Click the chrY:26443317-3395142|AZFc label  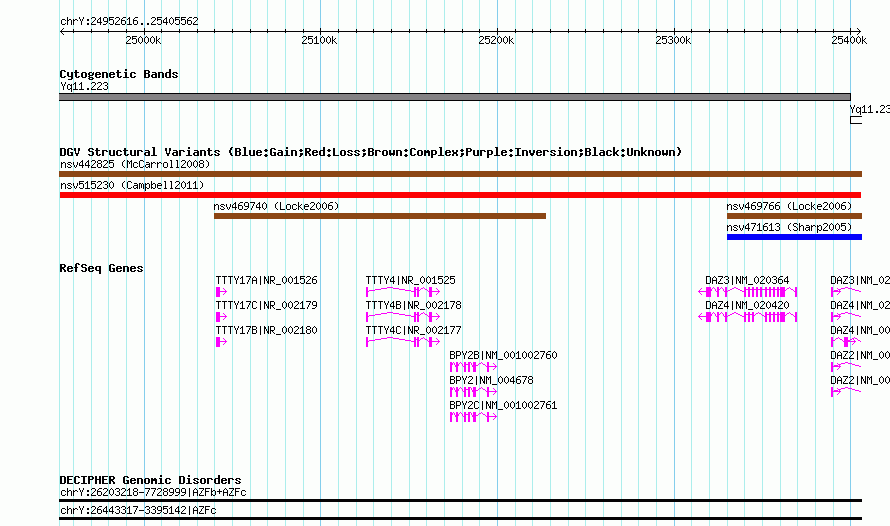tap(138, 510)
